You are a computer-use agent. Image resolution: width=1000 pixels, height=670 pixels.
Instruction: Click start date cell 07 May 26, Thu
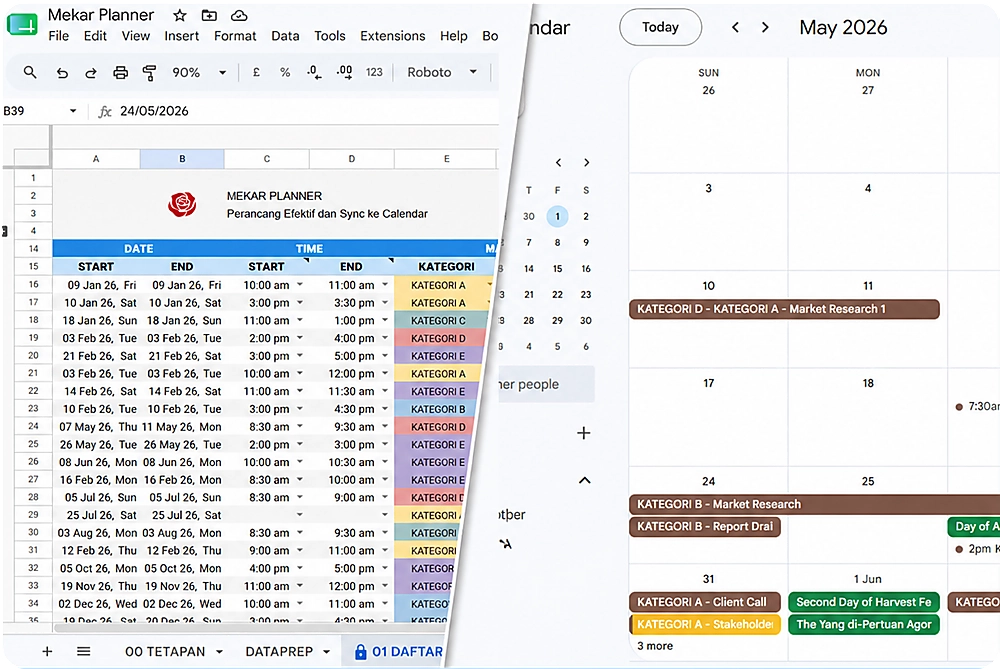96,426
